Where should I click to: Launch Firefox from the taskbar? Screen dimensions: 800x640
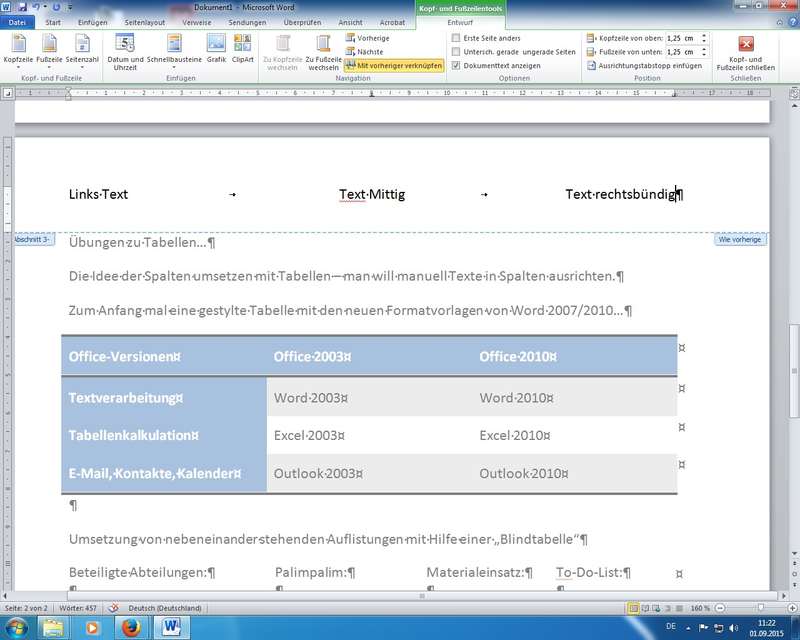pos(131,627)
